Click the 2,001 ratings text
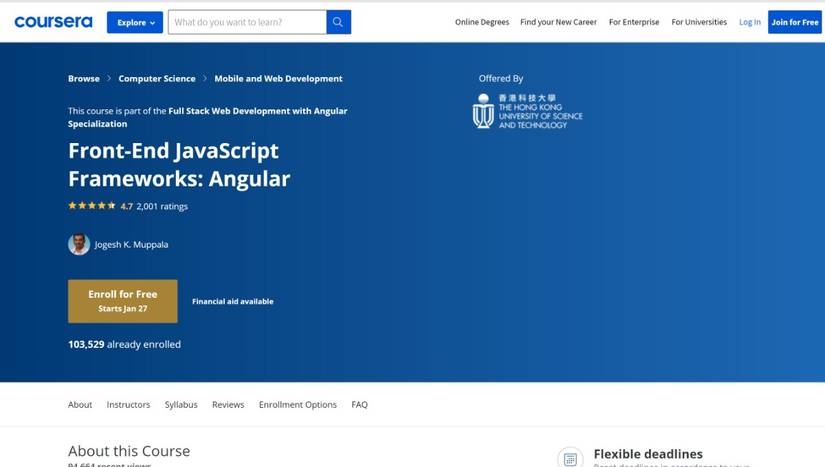 (162, 206)
